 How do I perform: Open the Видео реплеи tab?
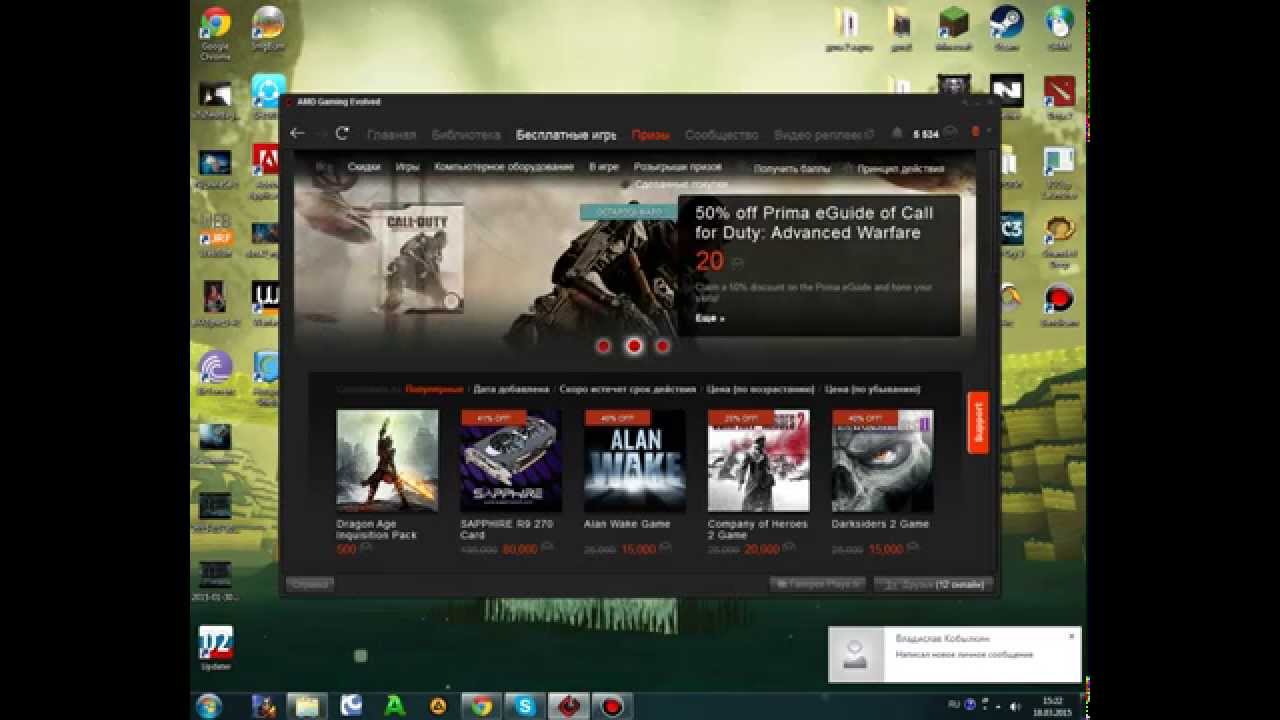click(818, 135)
